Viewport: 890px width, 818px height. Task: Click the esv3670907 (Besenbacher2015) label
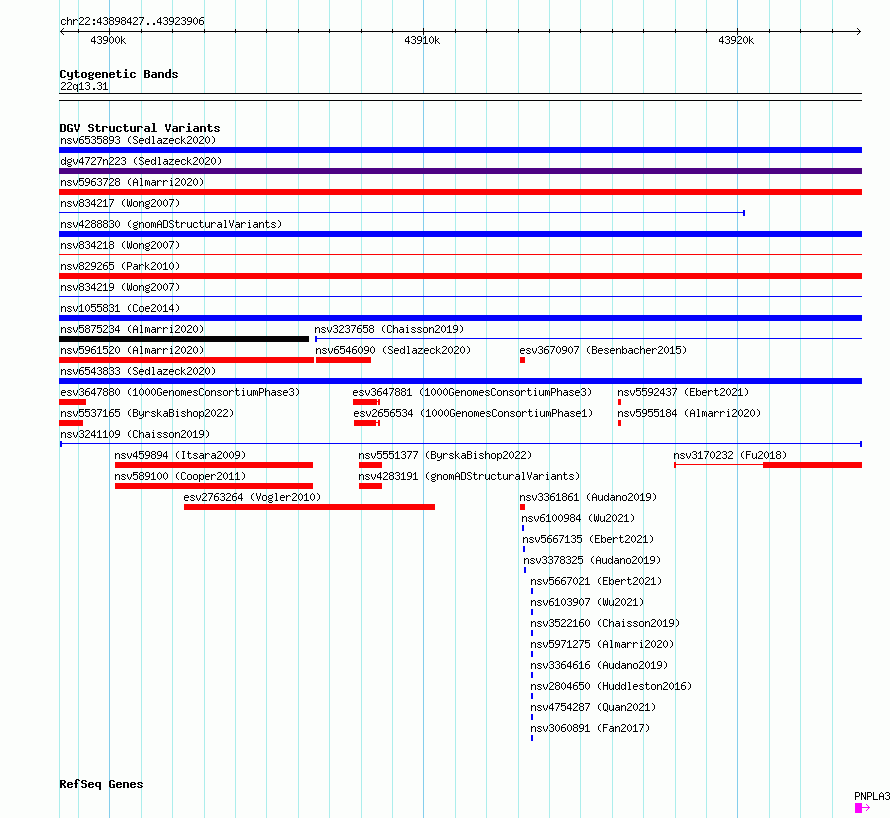603,350
